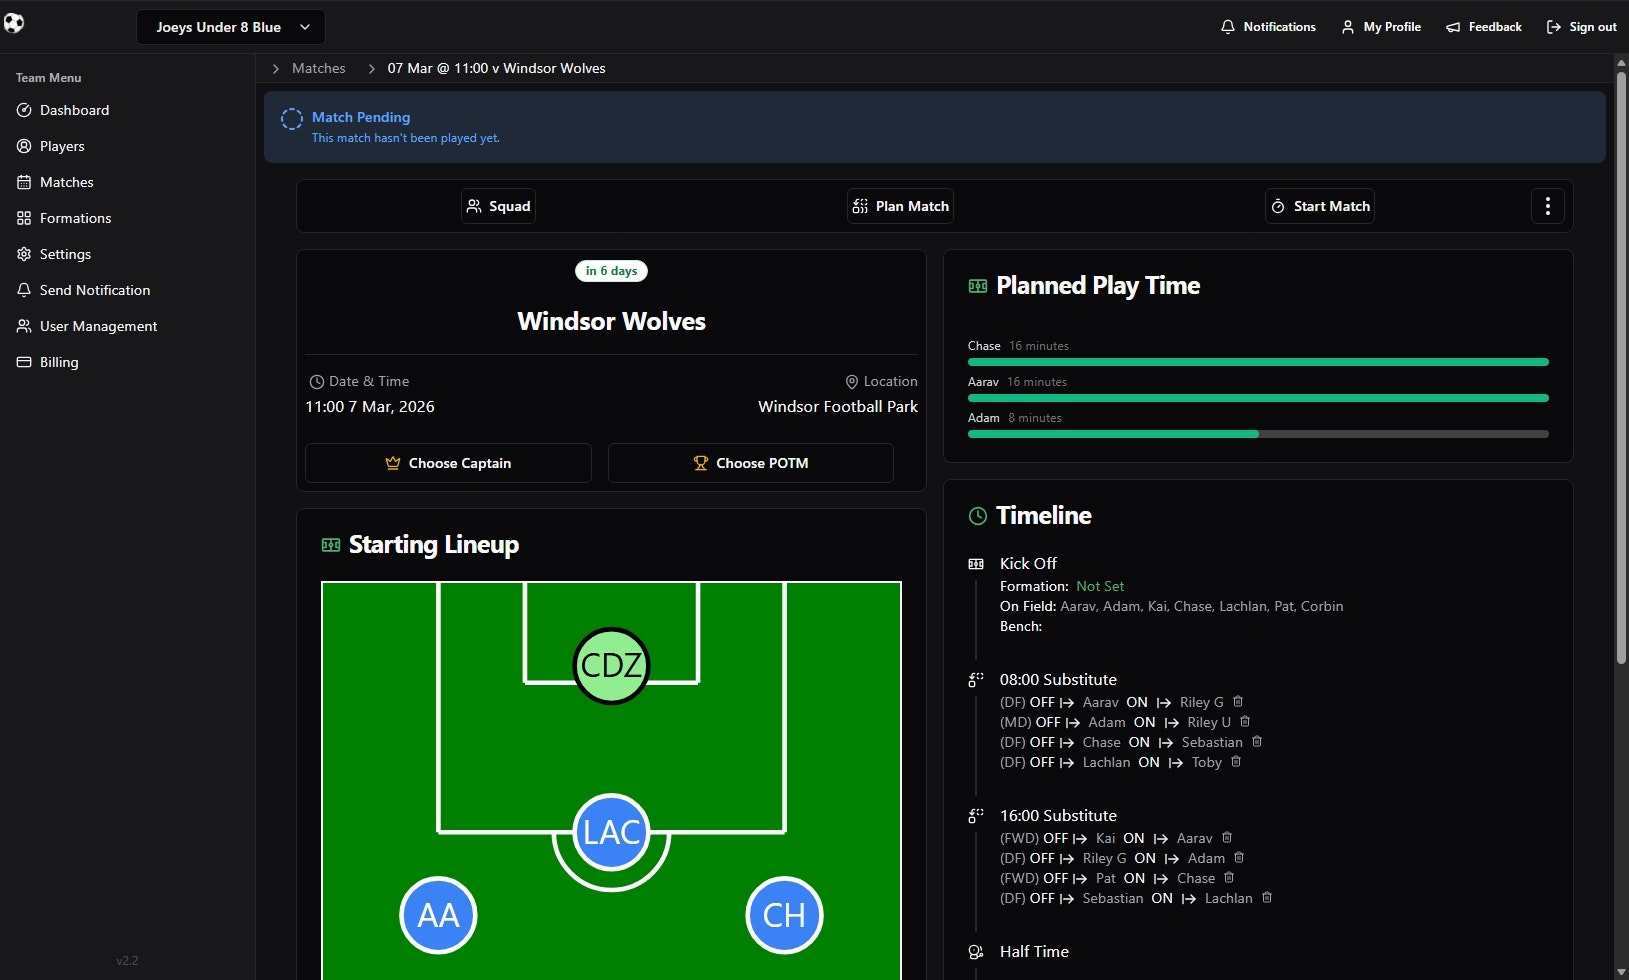
Task: Open the Players section from the sidebar
Action: 62,146
